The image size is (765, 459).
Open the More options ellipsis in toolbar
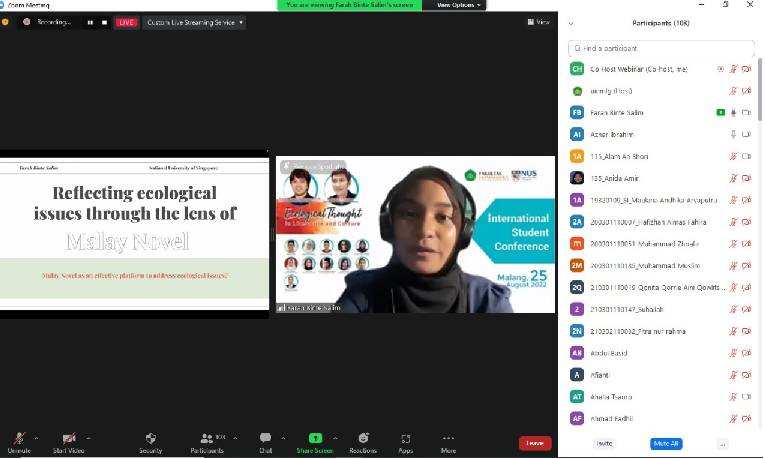point(448,440)
